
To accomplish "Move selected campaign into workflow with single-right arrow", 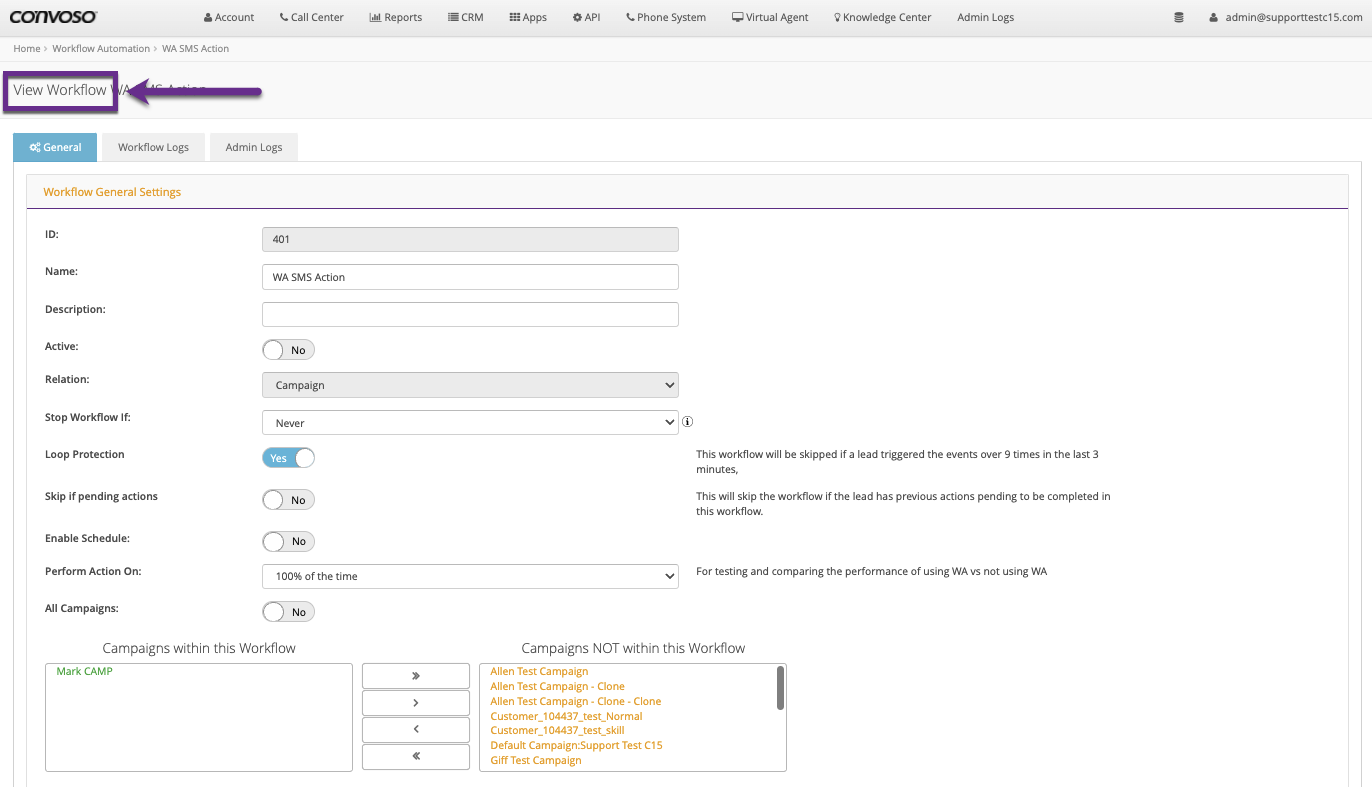I will 416,703.
